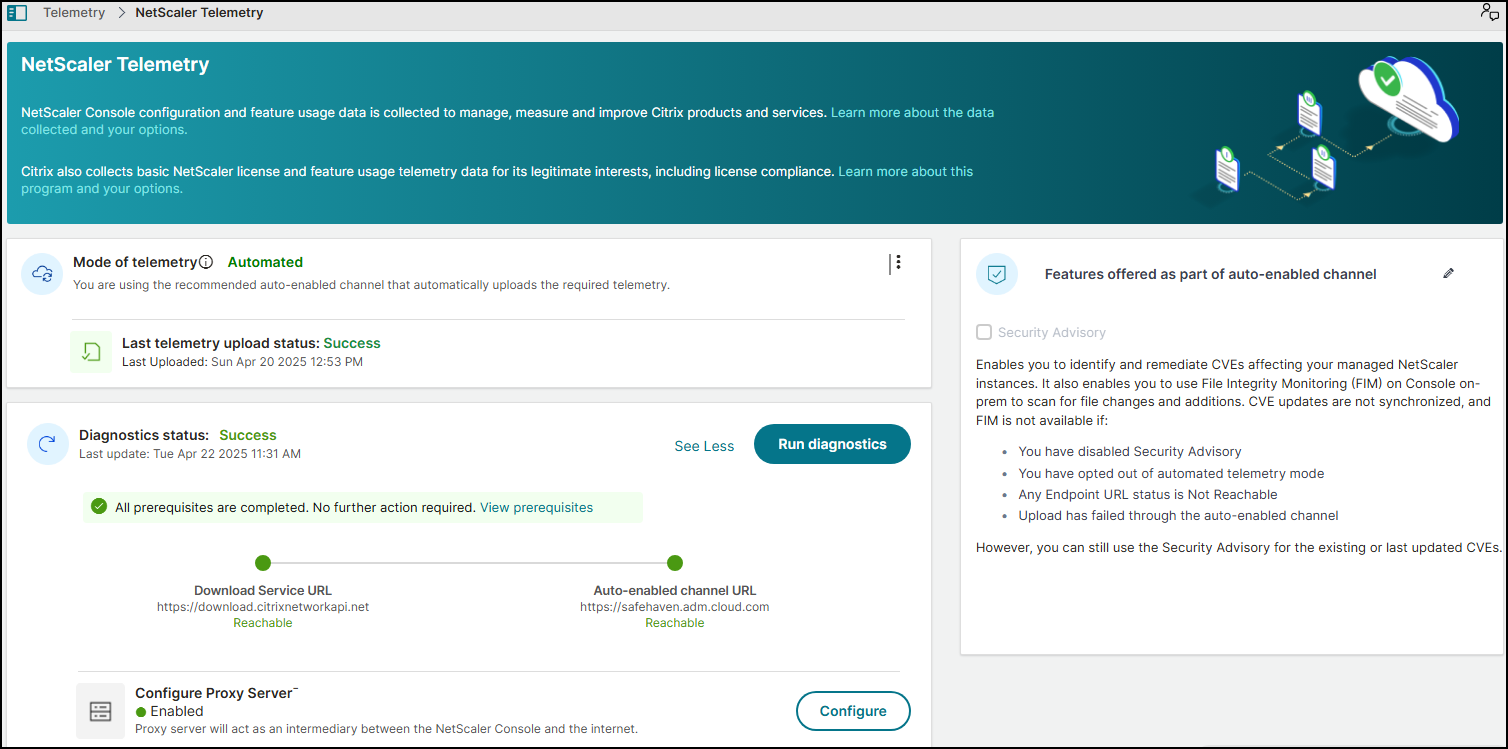Click Features offered as part of auto-enabled channel heading
This screenshot has width=1508, height=749.
1211,274
